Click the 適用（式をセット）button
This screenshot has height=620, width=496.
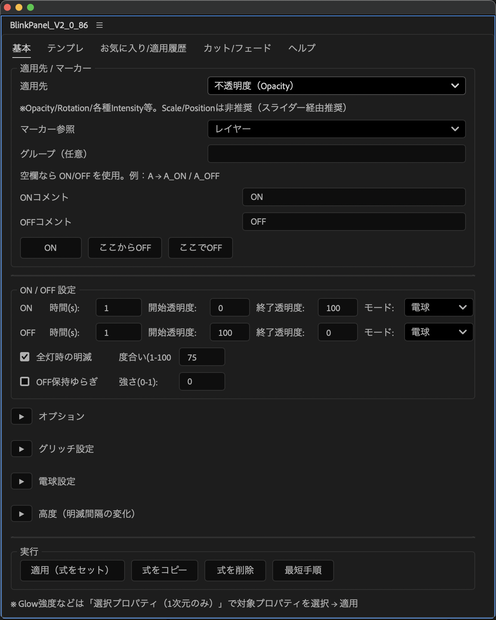click(72, 570)
